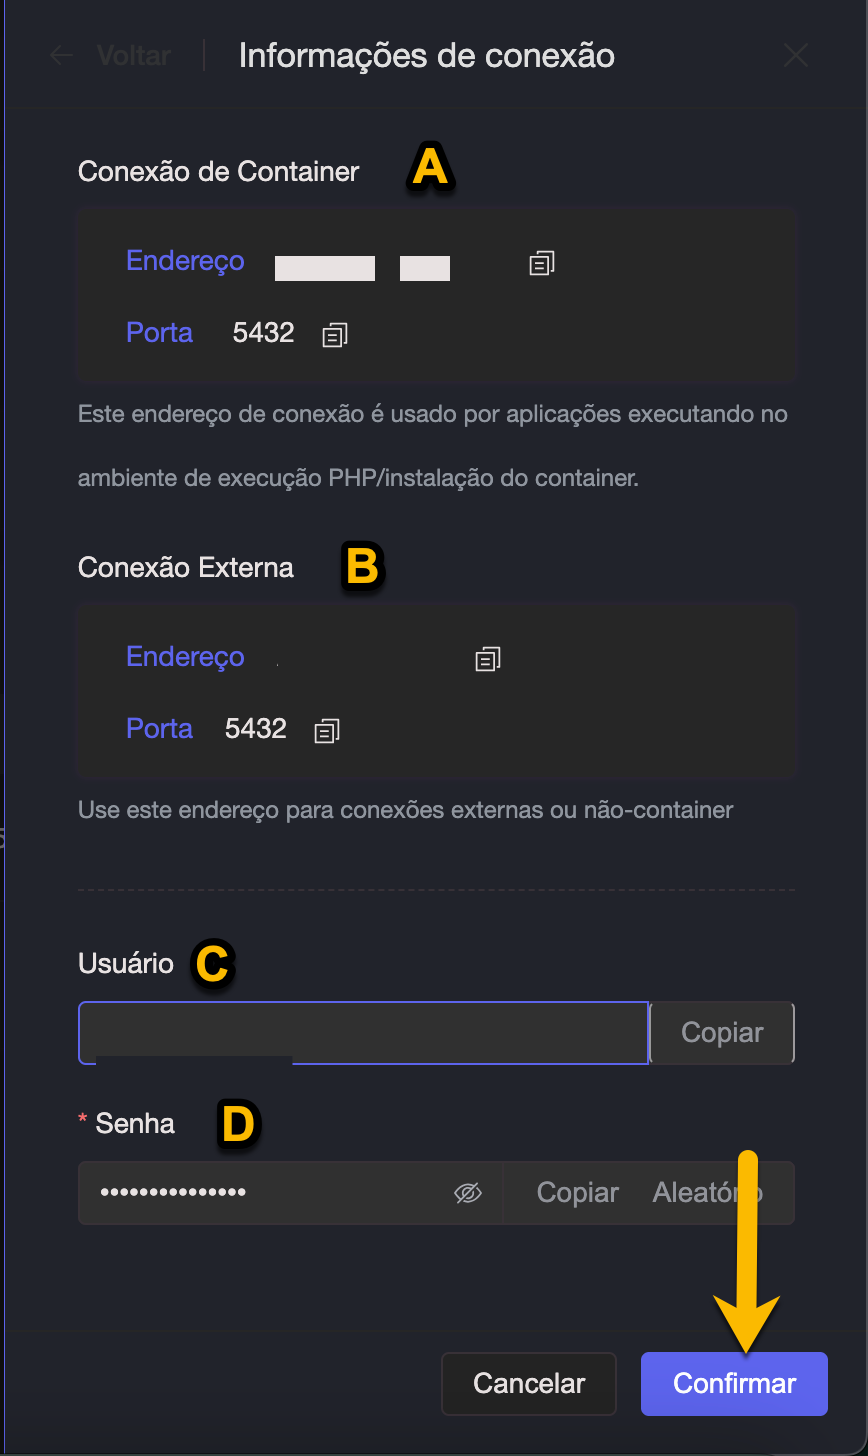
Task: Copy the external connection address
Action: (488, 659)
